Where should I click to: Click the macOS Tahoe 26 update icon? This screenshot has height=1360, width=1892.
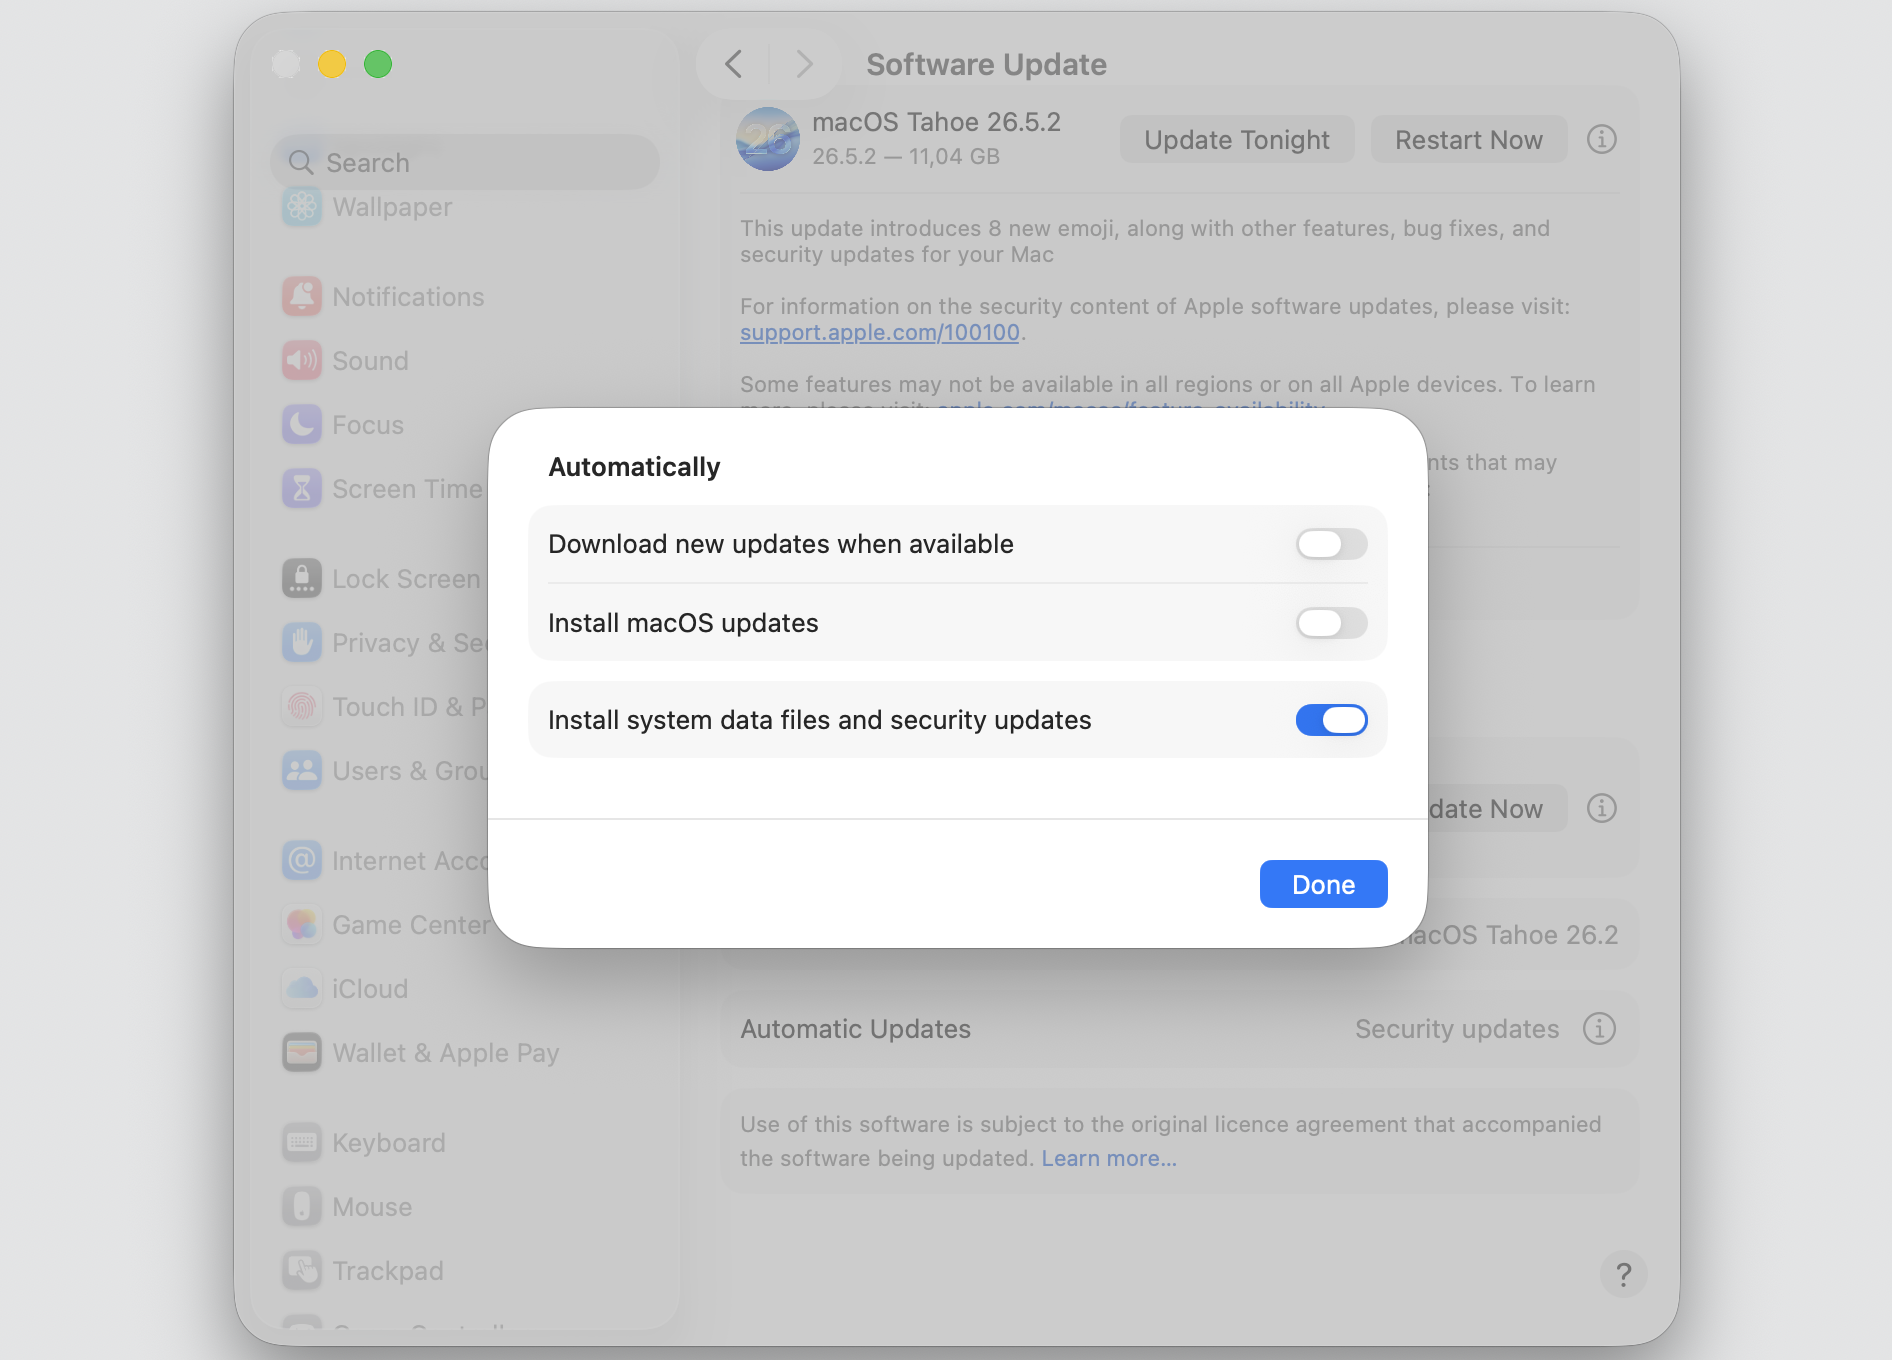(768, 139)
